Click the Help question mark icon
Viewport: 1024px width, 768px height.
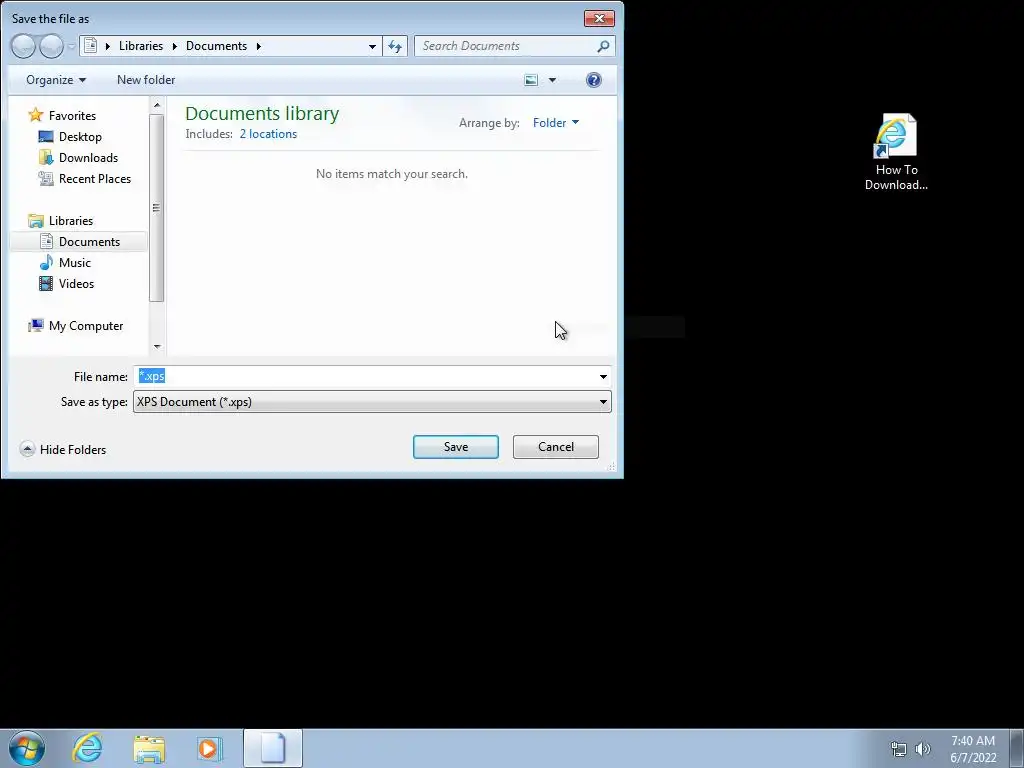click(594, 80)
